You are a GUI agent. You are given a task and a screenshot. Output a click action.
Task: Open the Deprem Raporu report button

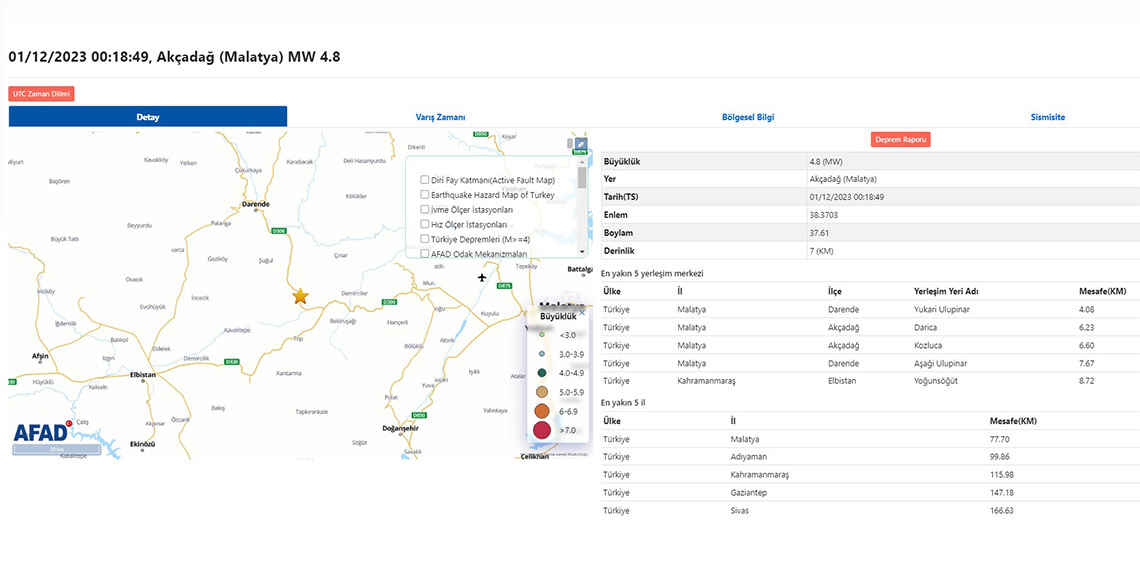(x=900, y=139)
